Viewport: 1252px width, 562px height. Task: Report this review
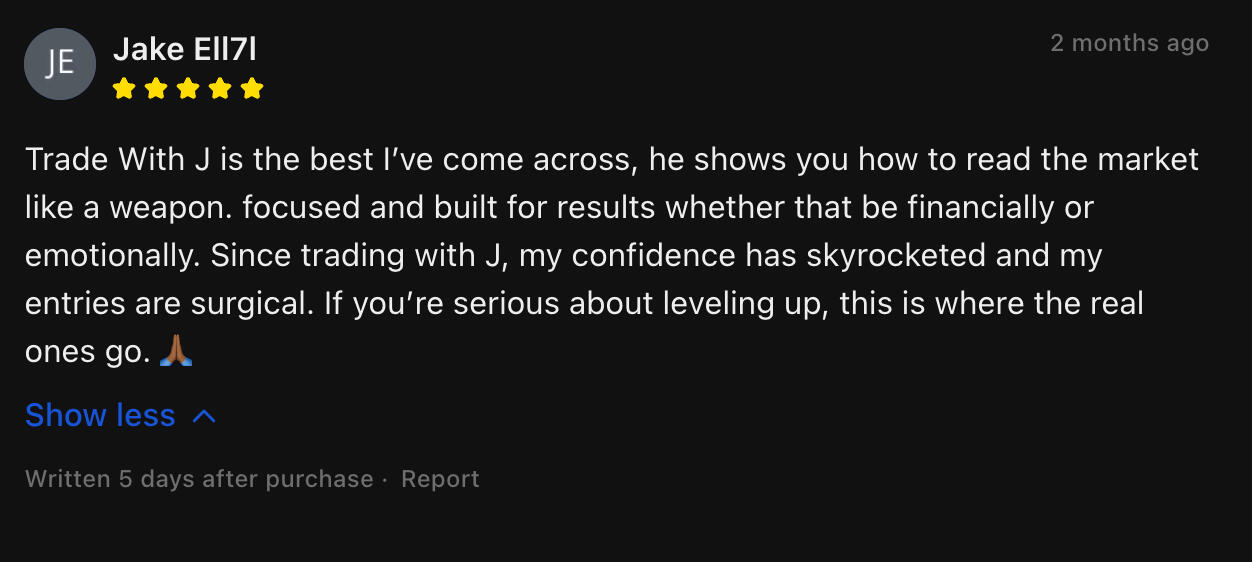[x=440, y=479]
